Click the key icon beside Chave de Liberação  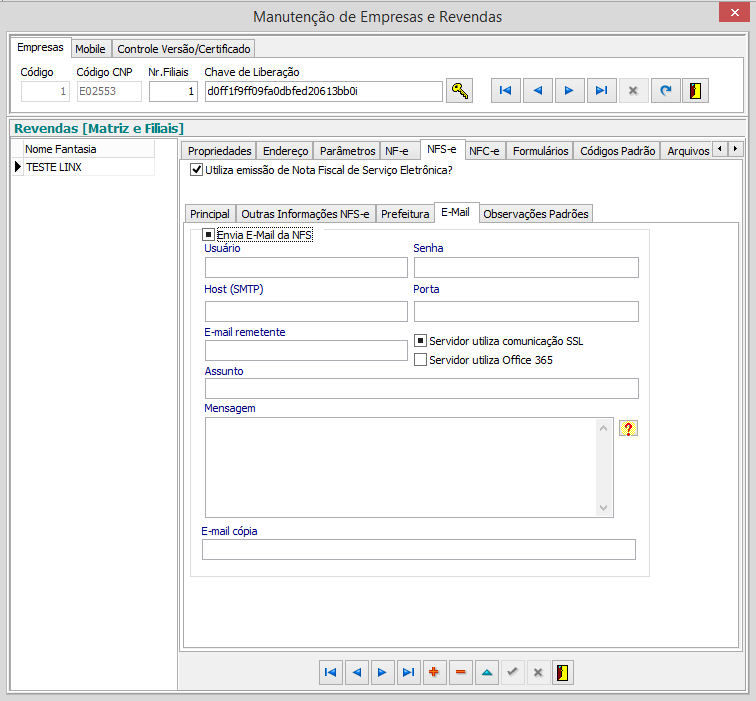coord(459,91)
